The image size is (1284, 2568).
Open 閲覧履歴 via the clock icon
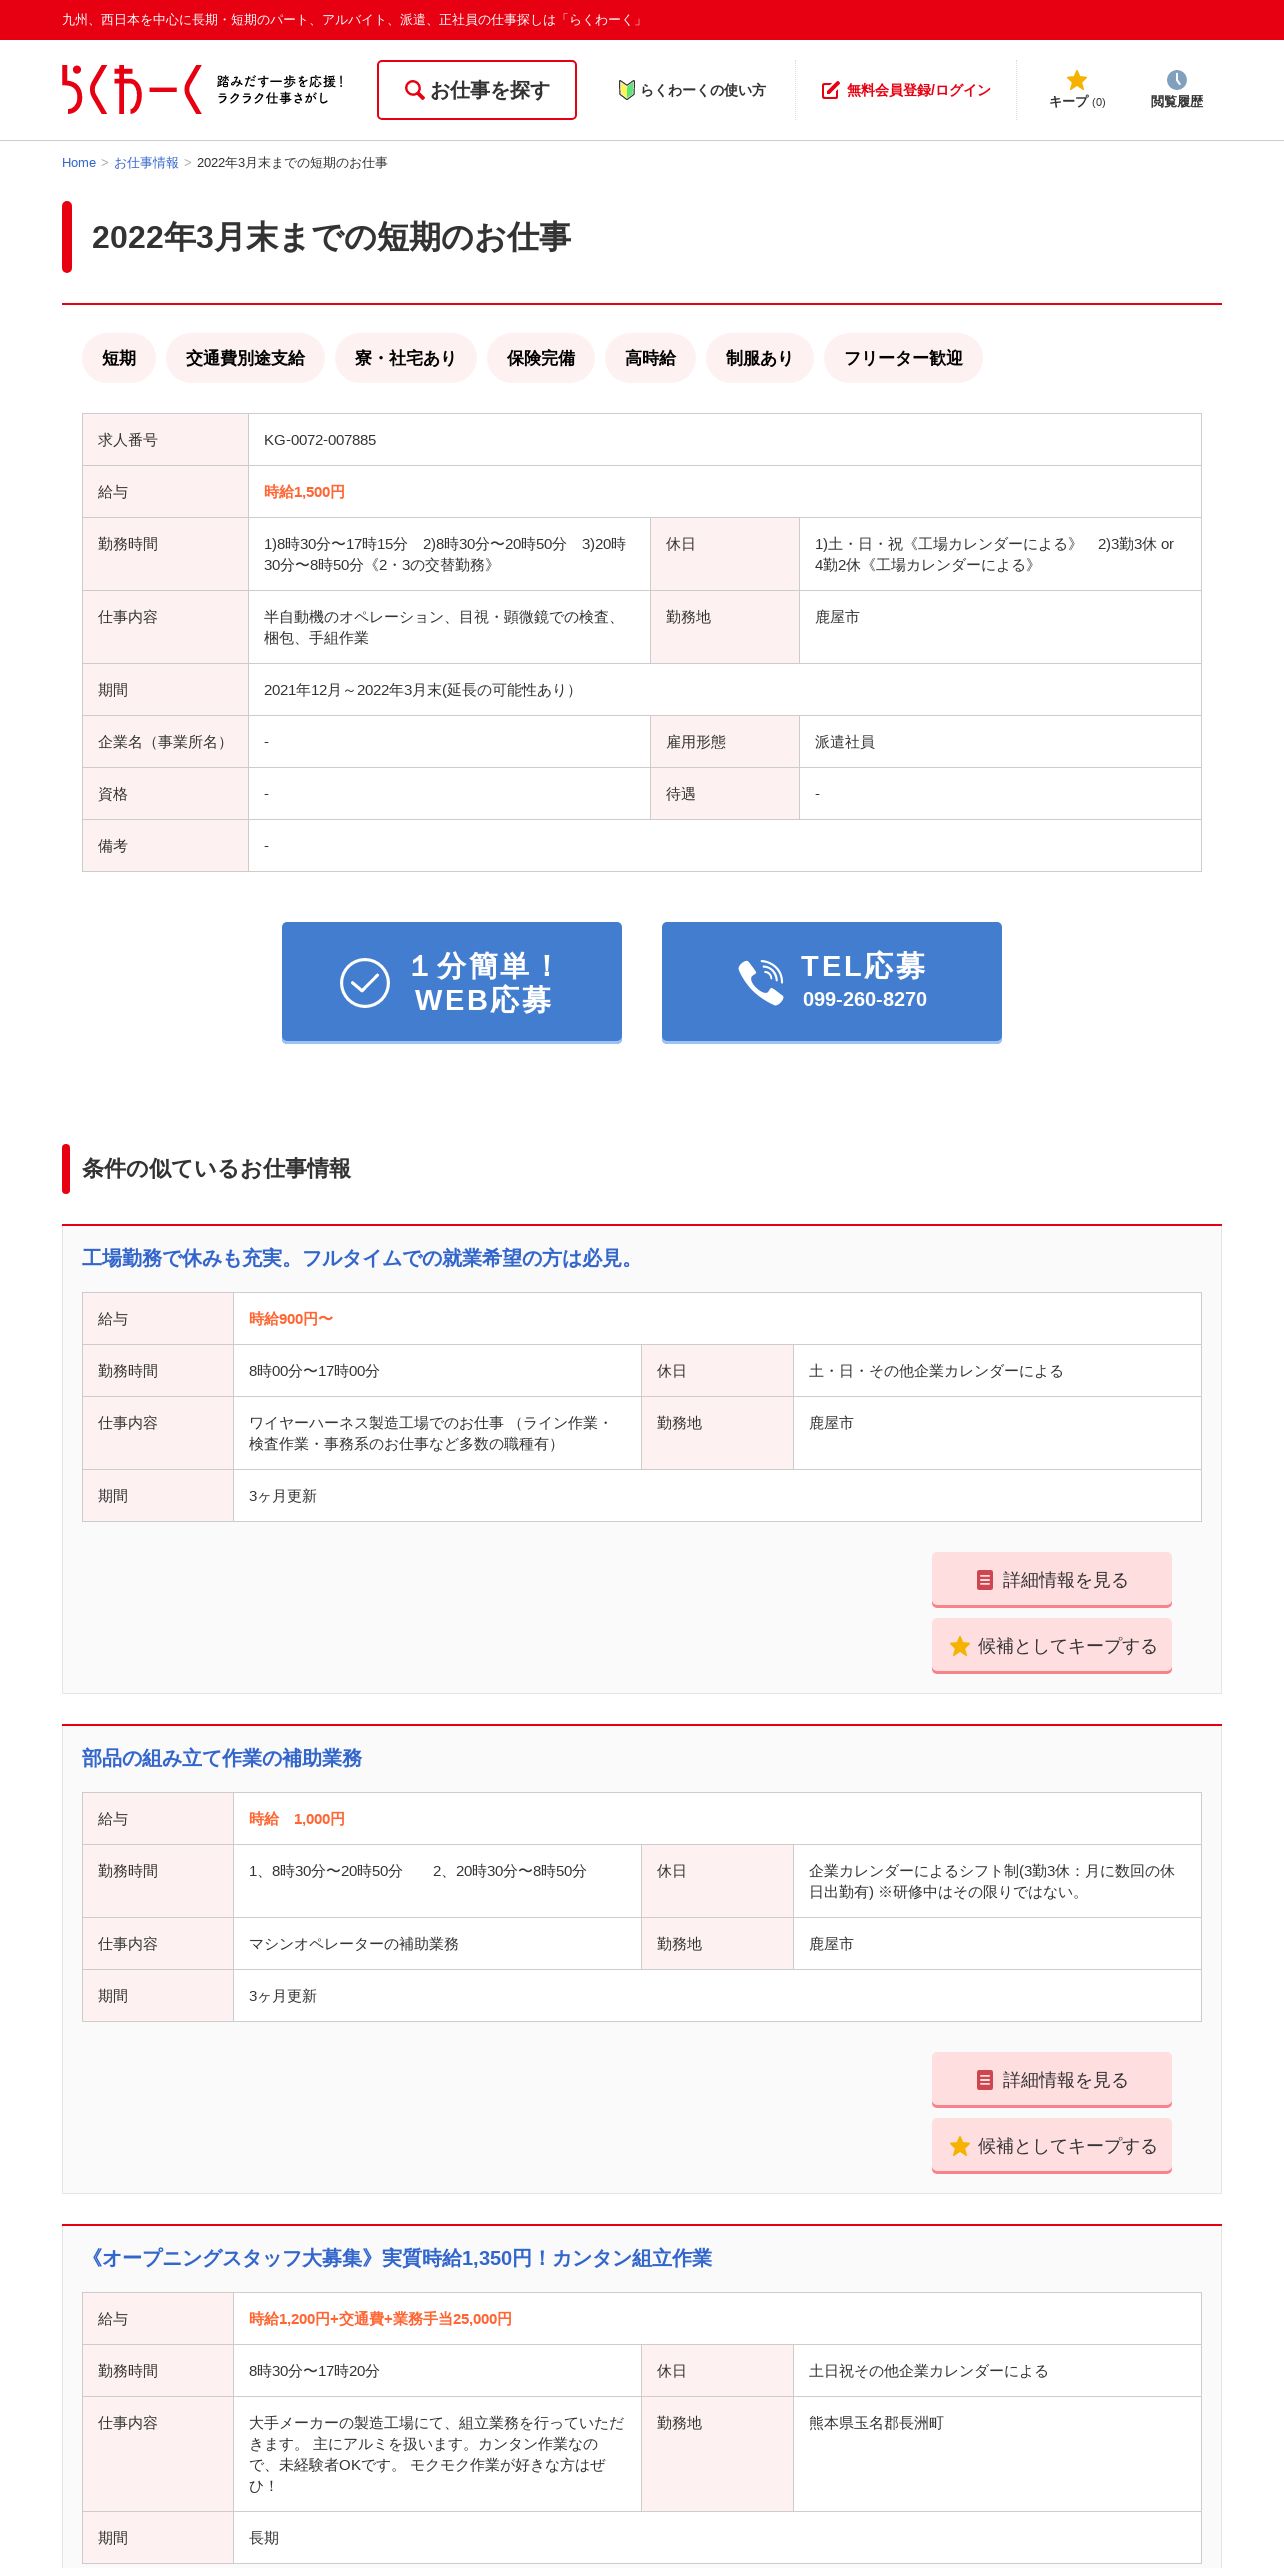tap(1177, 80)
